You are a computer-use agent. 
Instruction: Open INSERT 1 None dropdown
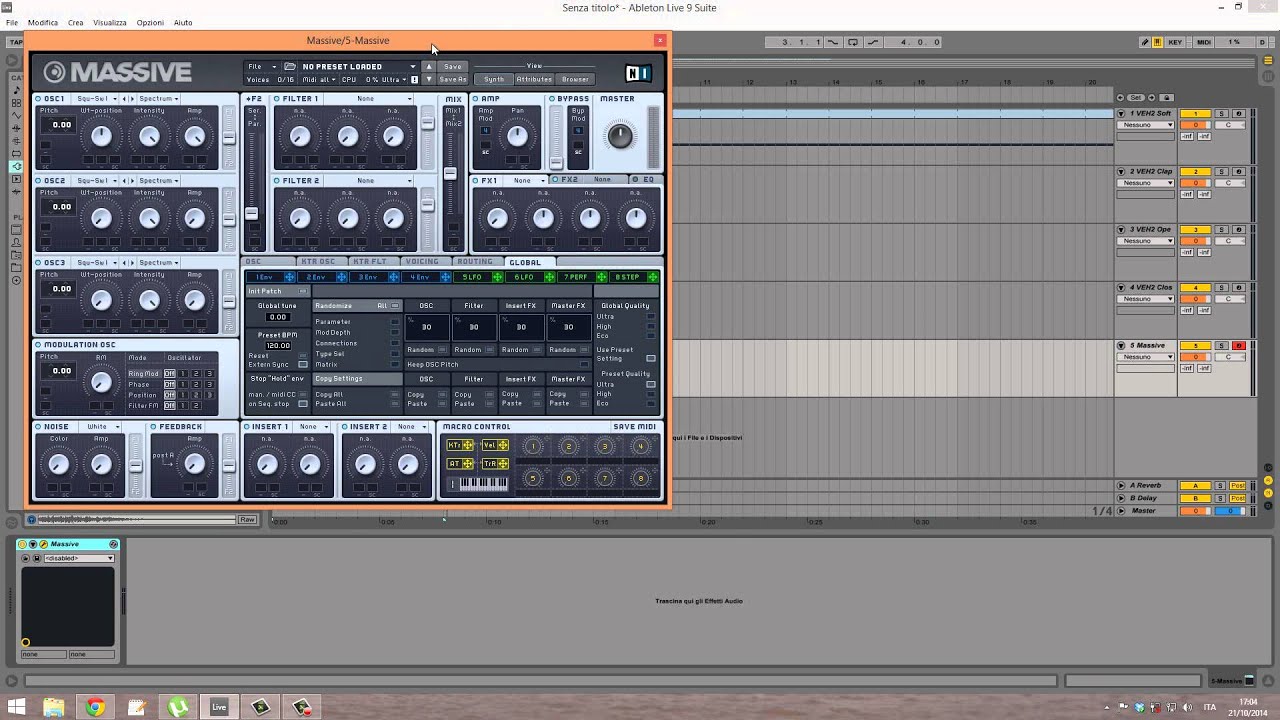[x=314, y=427]
